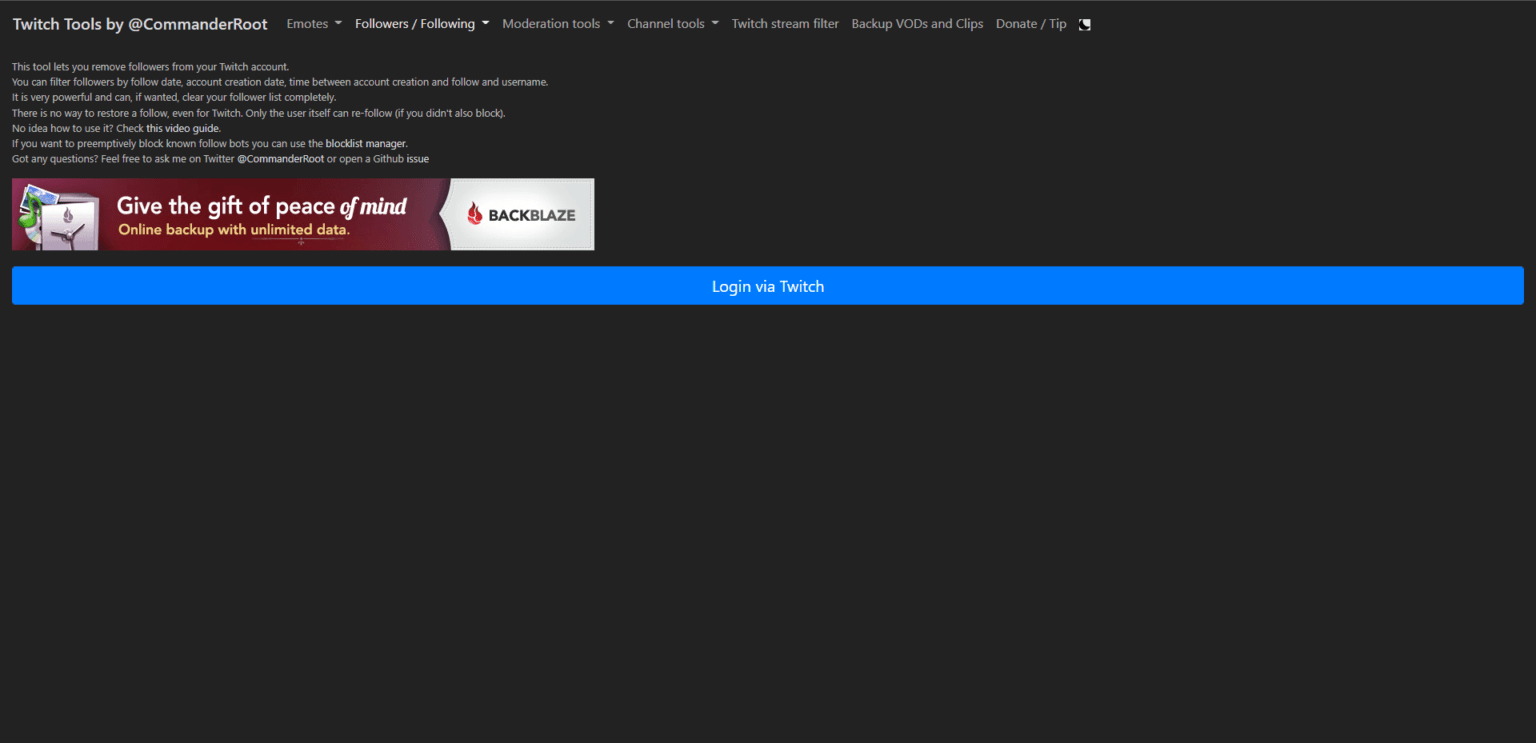Screen dimensions: 1536x743
Task: Toggle the dark mode theme icon
Action: pos(1085,24)
